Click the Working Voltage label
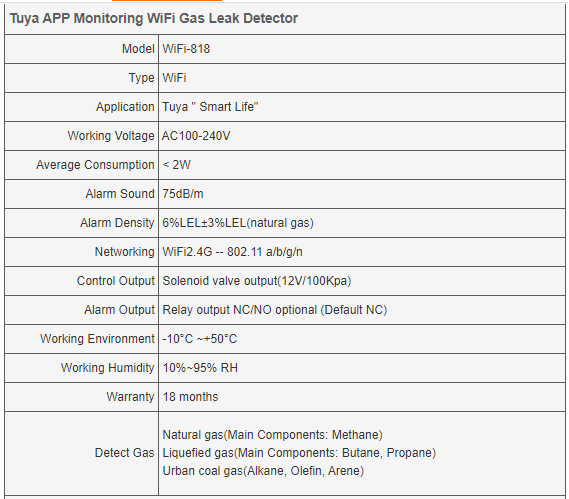 (111, 136)
